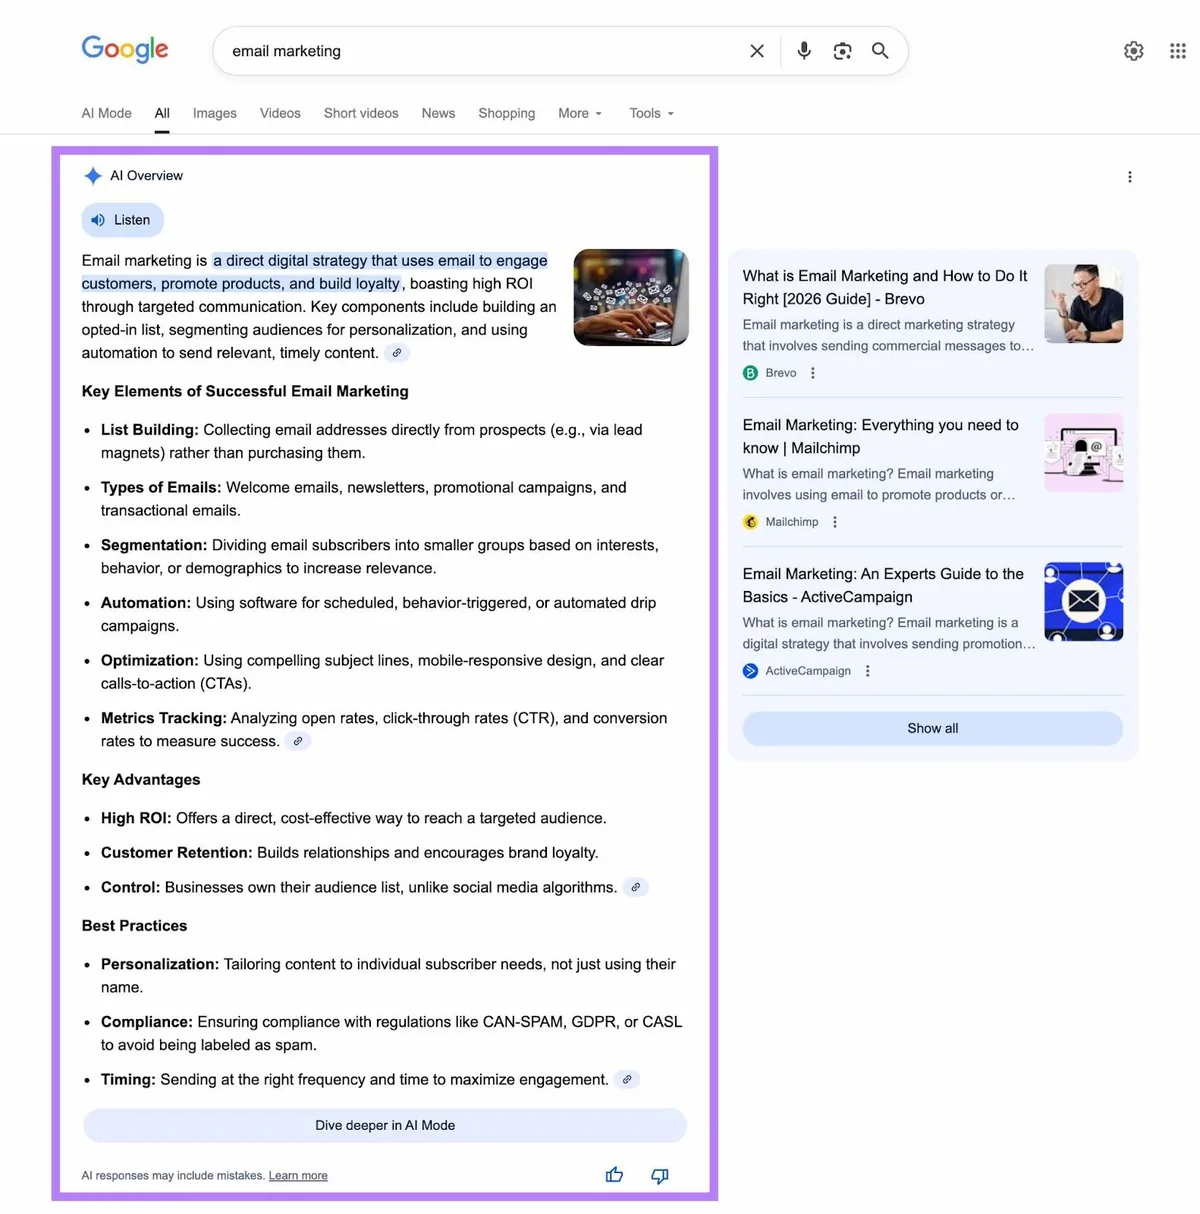1200x1214 pixels.
Task: Click 'Types of Emails:' bullet label
Action: pyautogui.click(x=161, y=487)
